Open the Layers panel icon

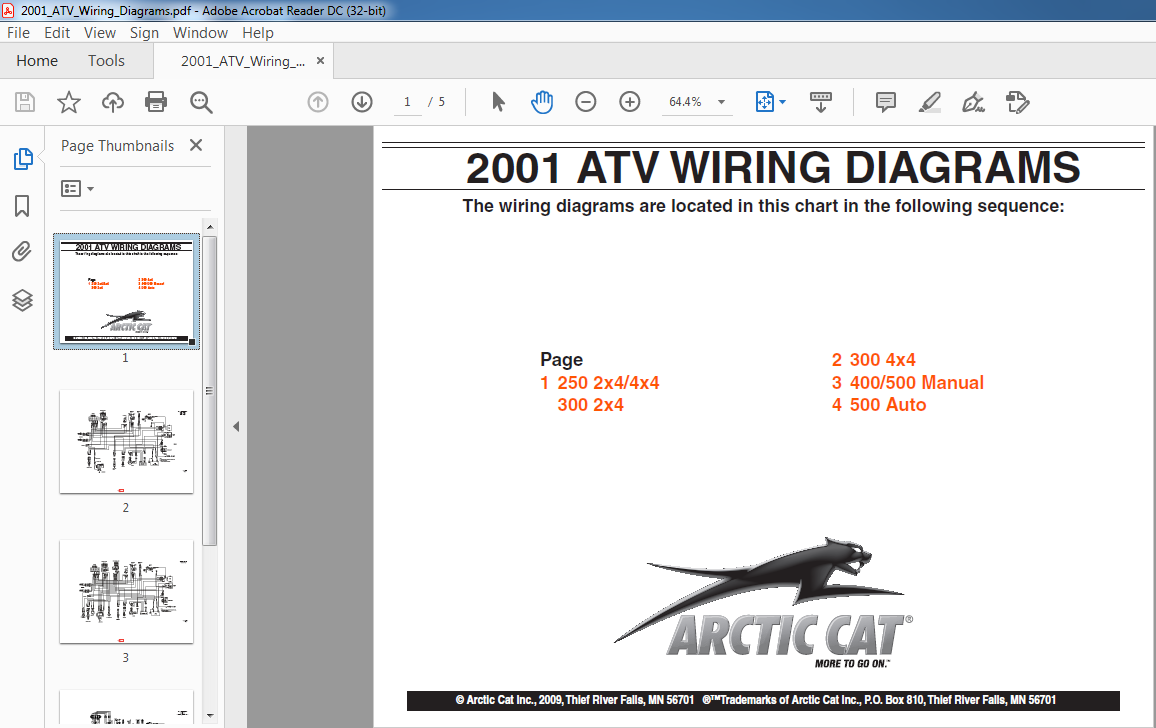point(22,300)
